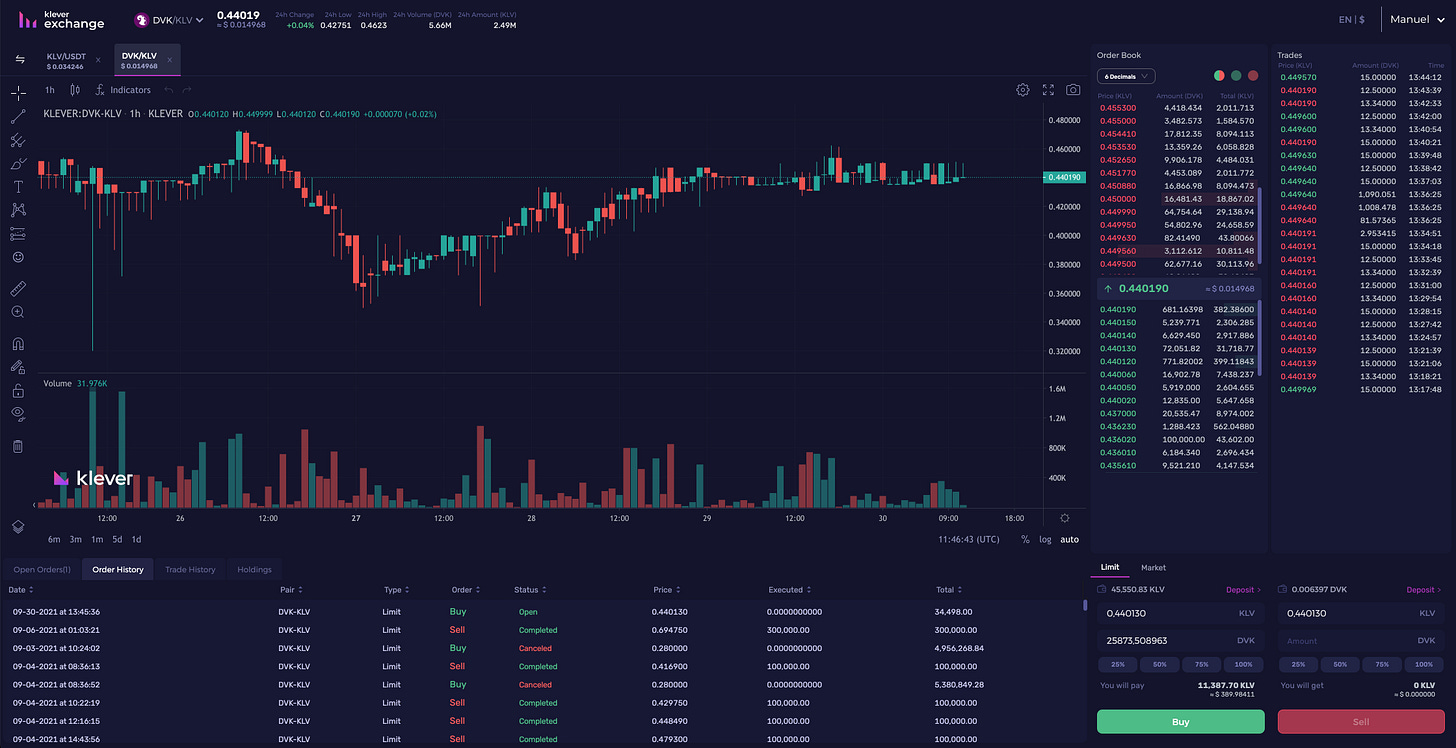Image resolution: width=1456 pixels, height=748 pixels.
Task: Show only buy orders in order book
Action: pos(1236,76)
